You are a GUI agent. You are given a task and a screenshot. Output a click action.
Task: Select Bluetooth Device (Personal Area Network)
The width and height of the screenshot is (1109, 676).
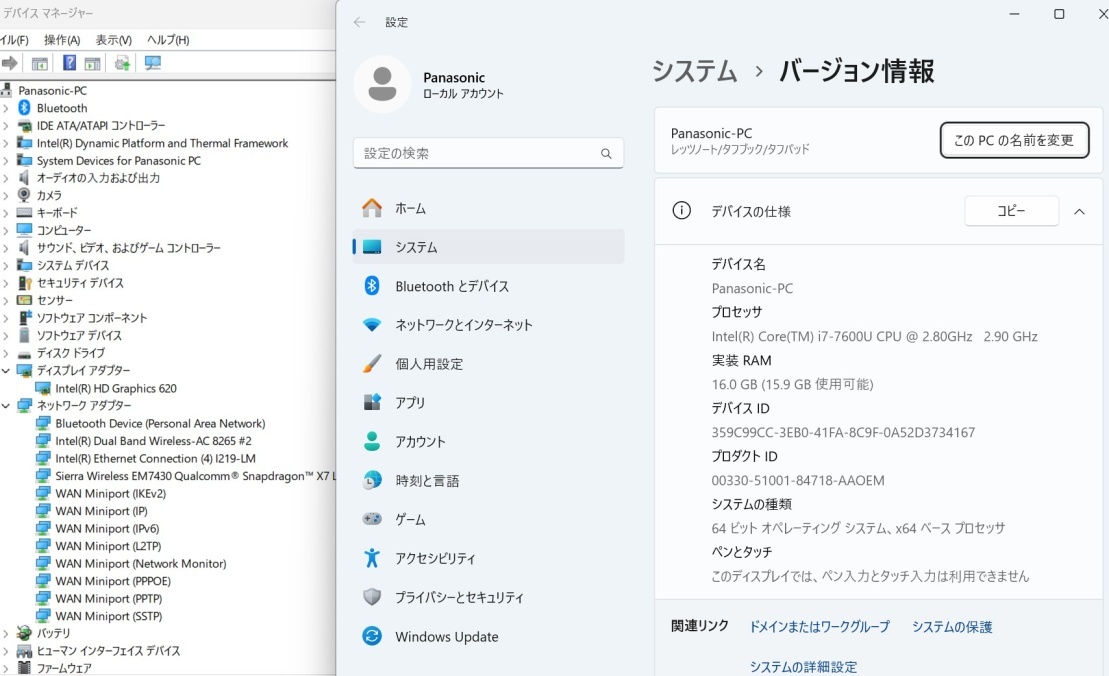161,423
